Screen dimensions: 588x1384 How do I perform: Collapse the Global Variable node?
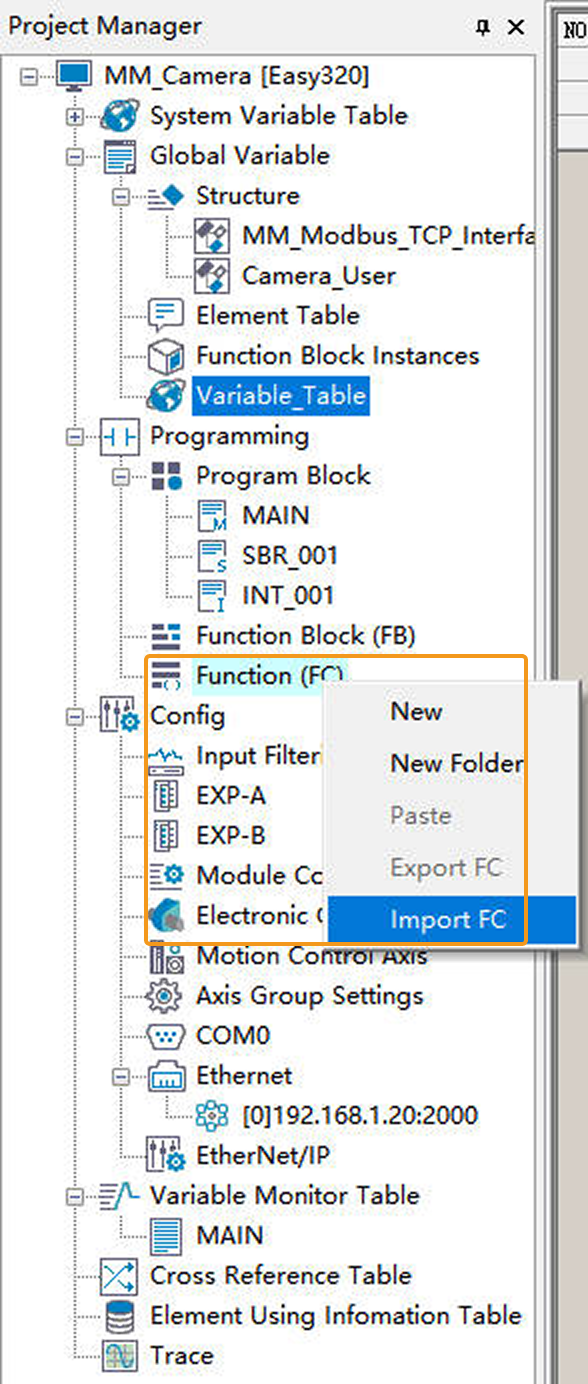click(75, 156)
